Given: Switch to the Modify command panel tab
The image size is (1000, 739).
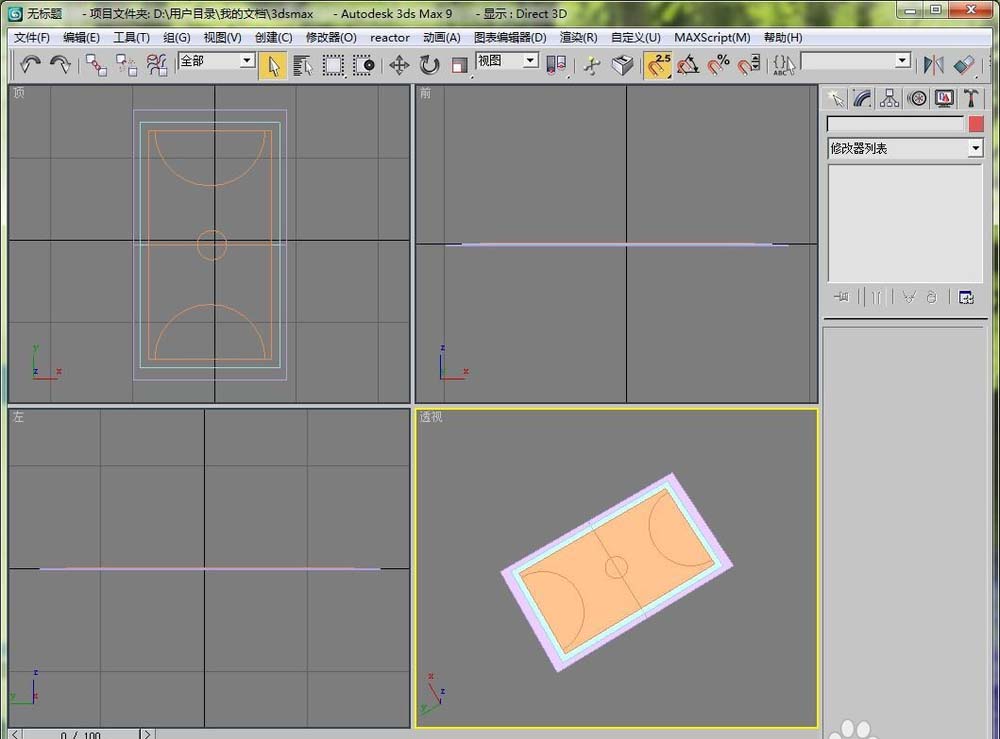Looking at the screenshot, I should click(x=862, y=98).
